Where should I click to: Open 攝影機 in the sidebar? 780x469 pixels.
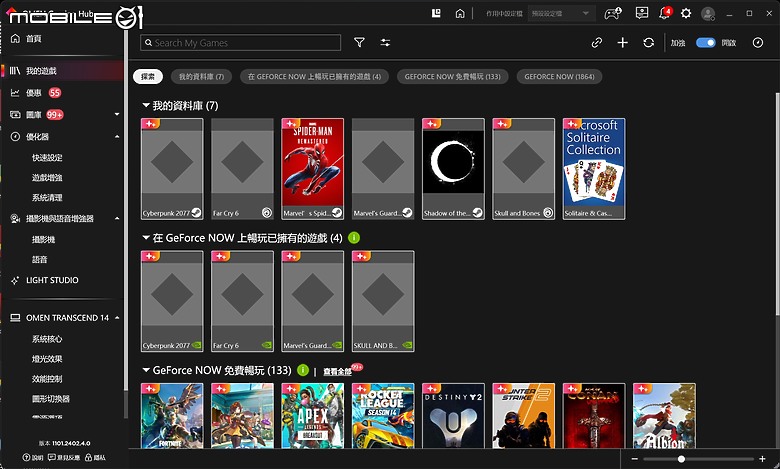tap(43, 239)
